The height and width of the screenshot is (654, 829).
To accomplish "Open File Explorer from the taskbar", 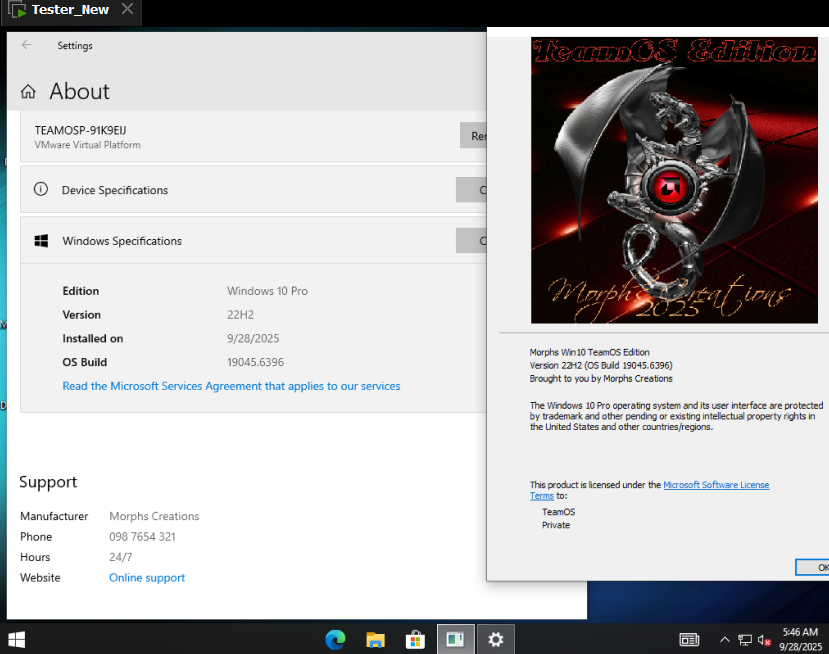I will point(375,639).
